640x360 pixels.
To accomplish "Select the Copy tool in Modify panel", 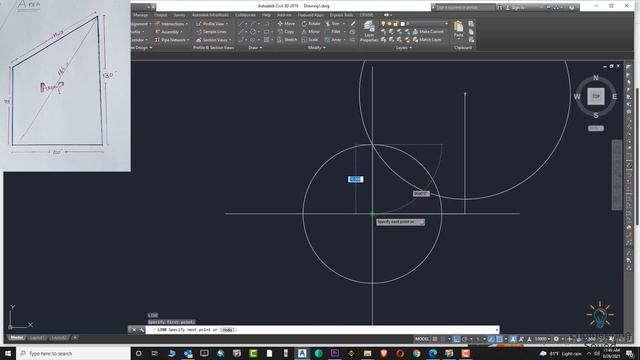I will click(286, 31).
